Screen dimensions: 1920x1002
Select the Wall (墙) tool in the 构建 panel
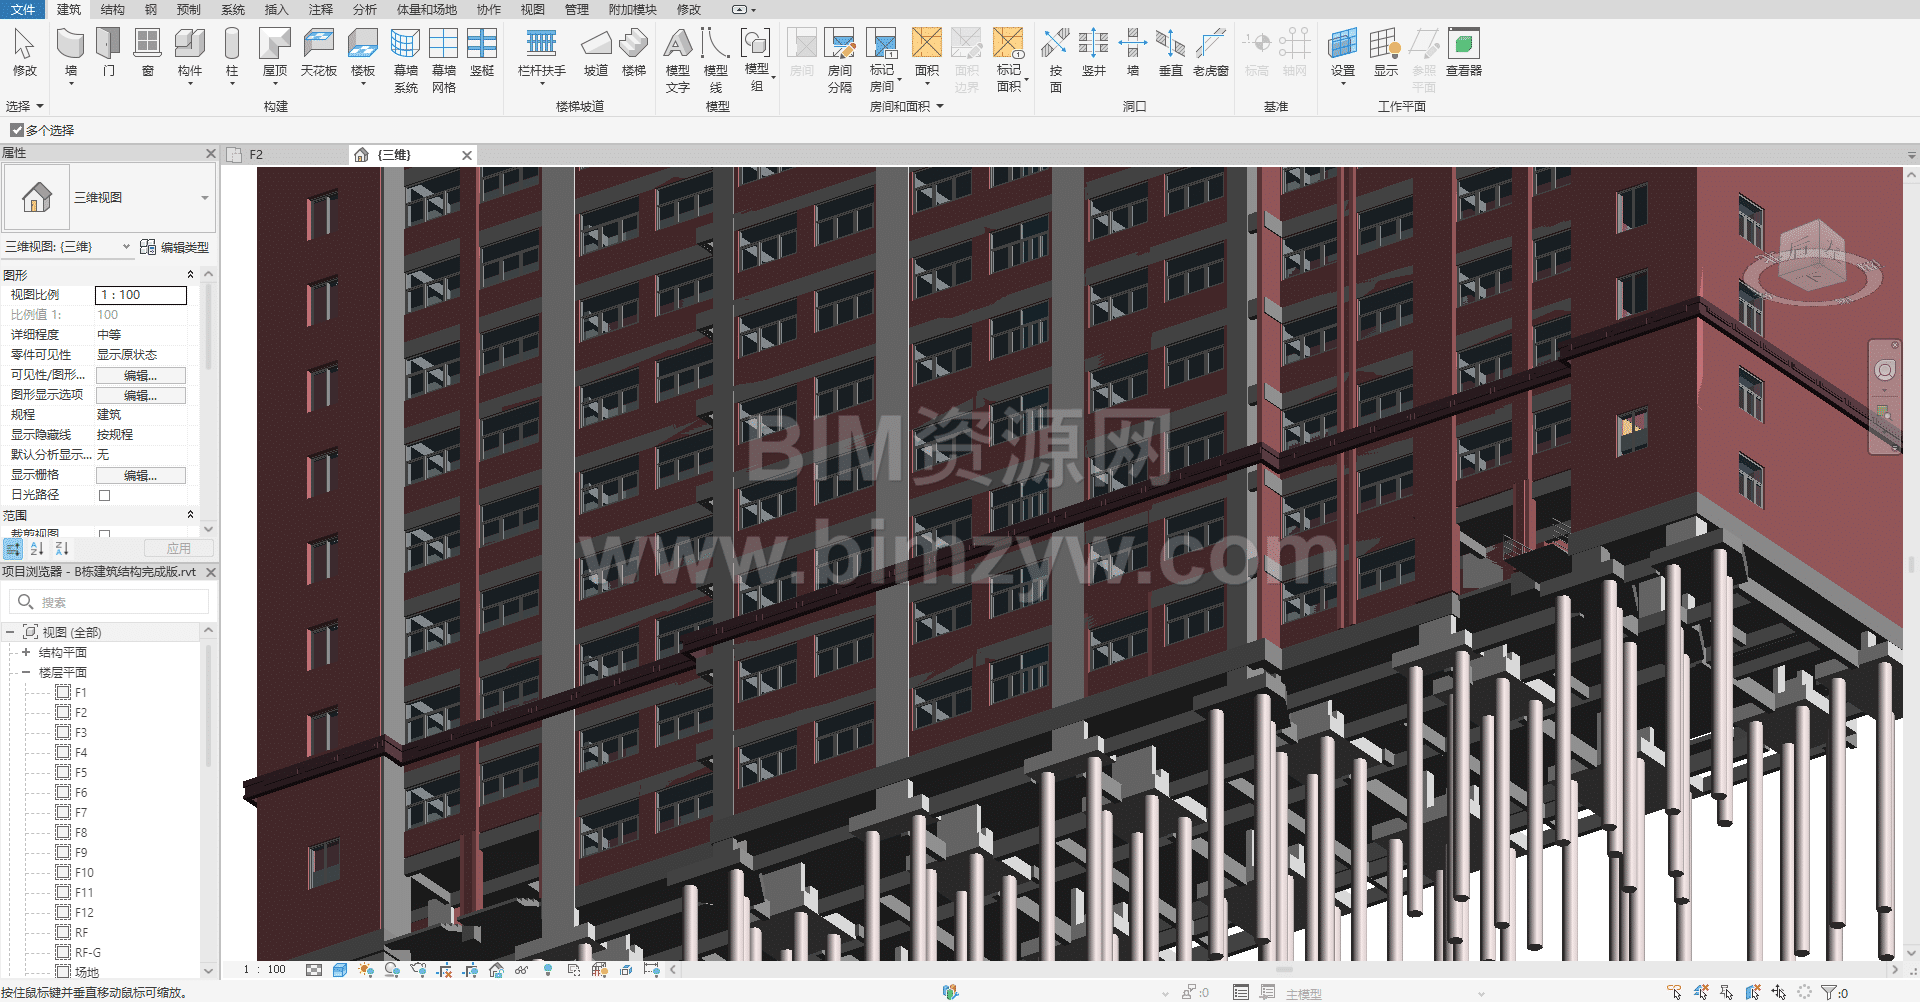pyautogui.click(x=71, y=53)
